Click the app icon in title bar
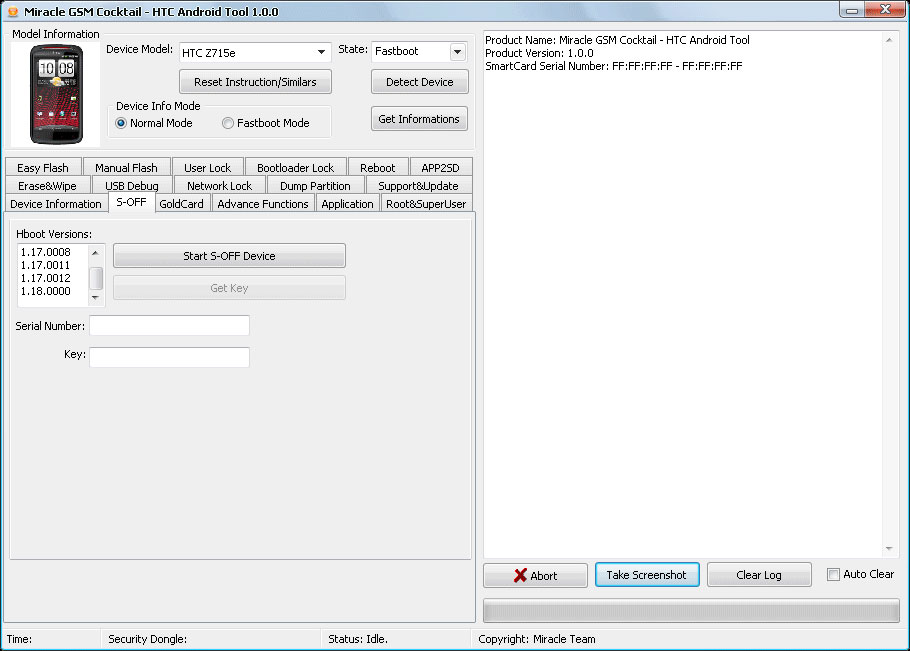Image resolution: width=910 pixels, height=651 pixels. tap(13, 12)
